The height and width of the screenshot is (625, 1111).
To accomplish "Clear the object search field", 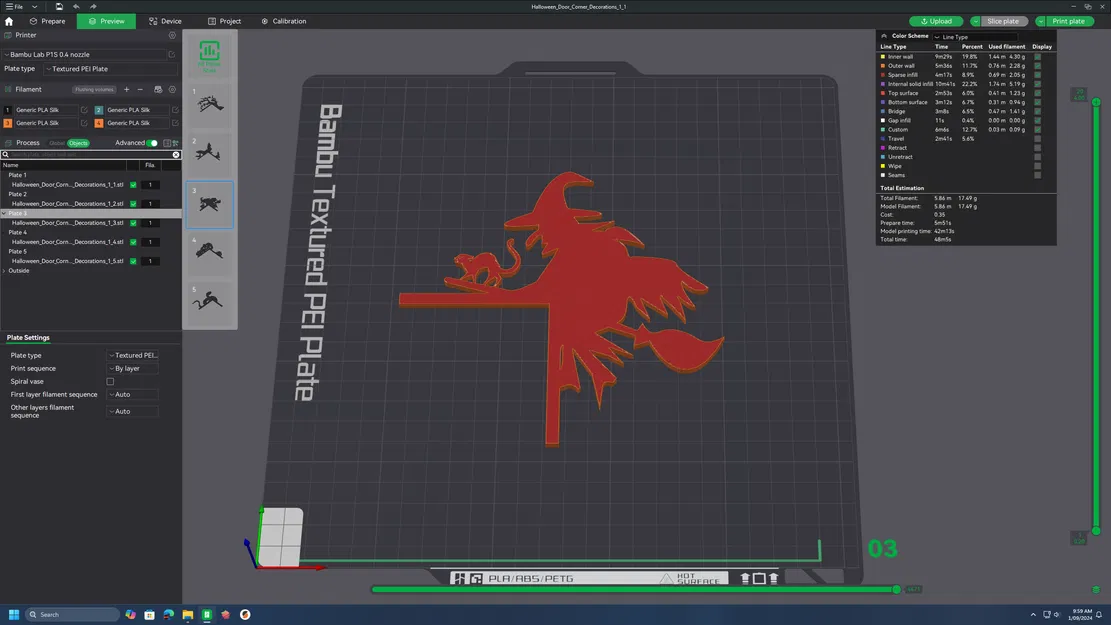I will point(176,154).
